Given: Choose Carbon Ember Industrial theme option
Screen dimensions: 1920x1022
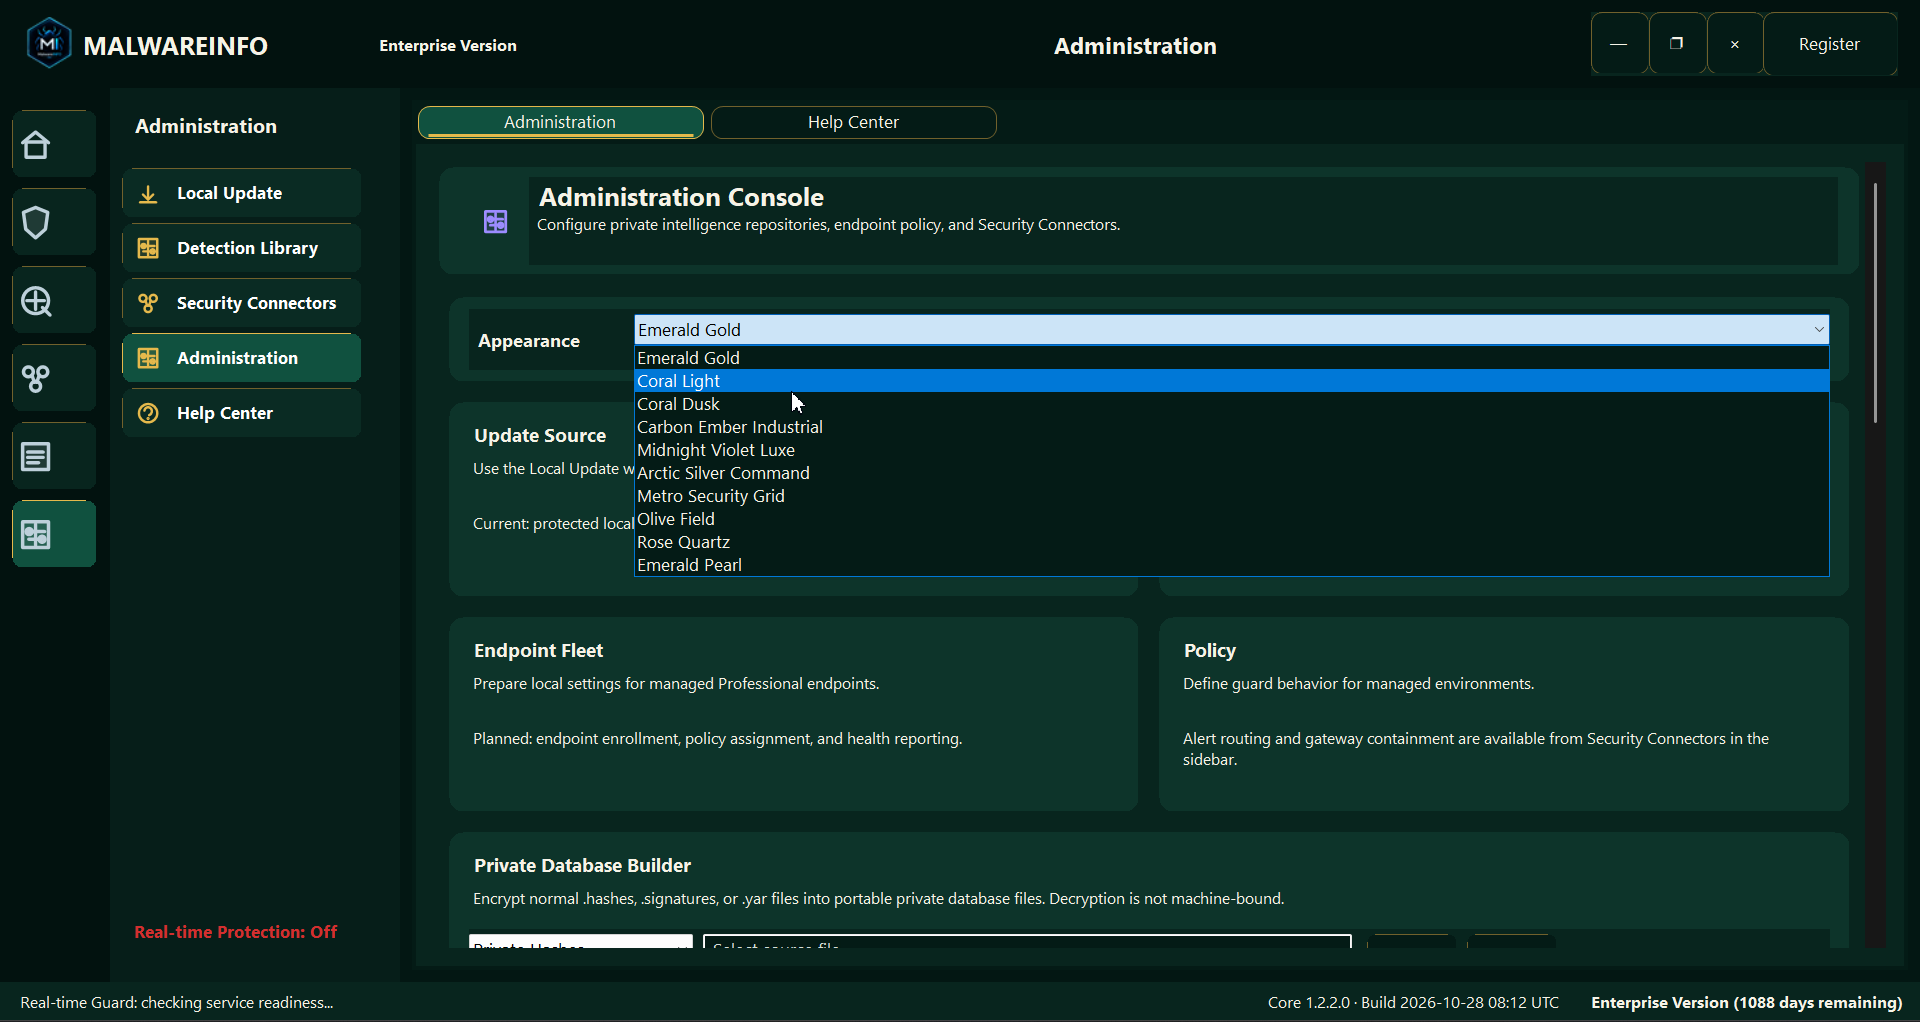Looking at the screenshot, I should 1232,427.
